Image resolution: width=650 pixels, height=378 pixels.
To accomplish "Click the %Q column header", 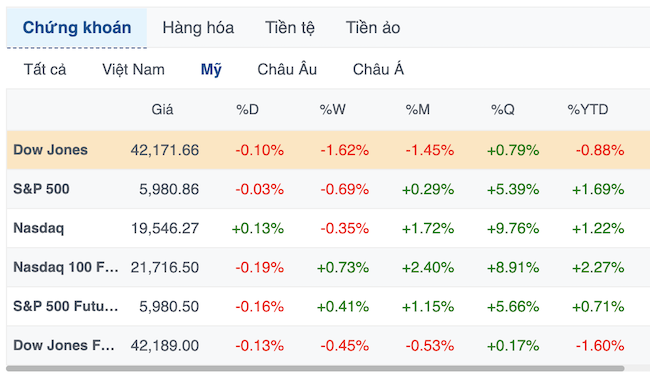I will click(x=503, y=109).
